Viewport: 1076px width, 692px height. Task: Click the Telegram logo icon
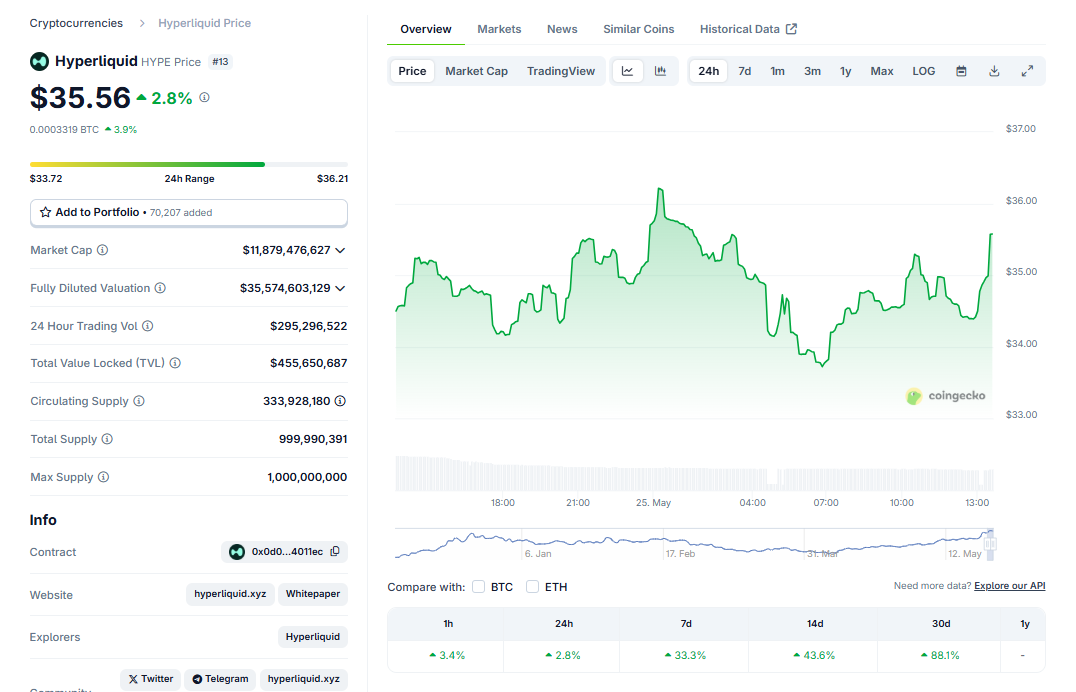197,679
